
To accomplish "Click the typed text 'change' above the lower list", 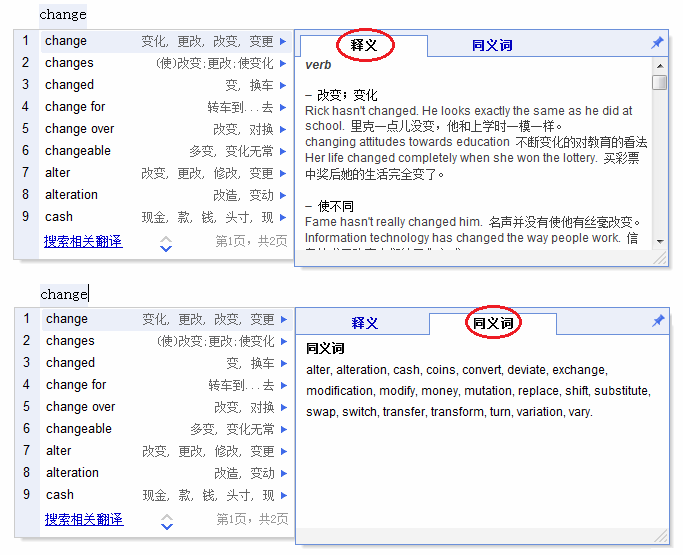I will [x=64, y=294].
